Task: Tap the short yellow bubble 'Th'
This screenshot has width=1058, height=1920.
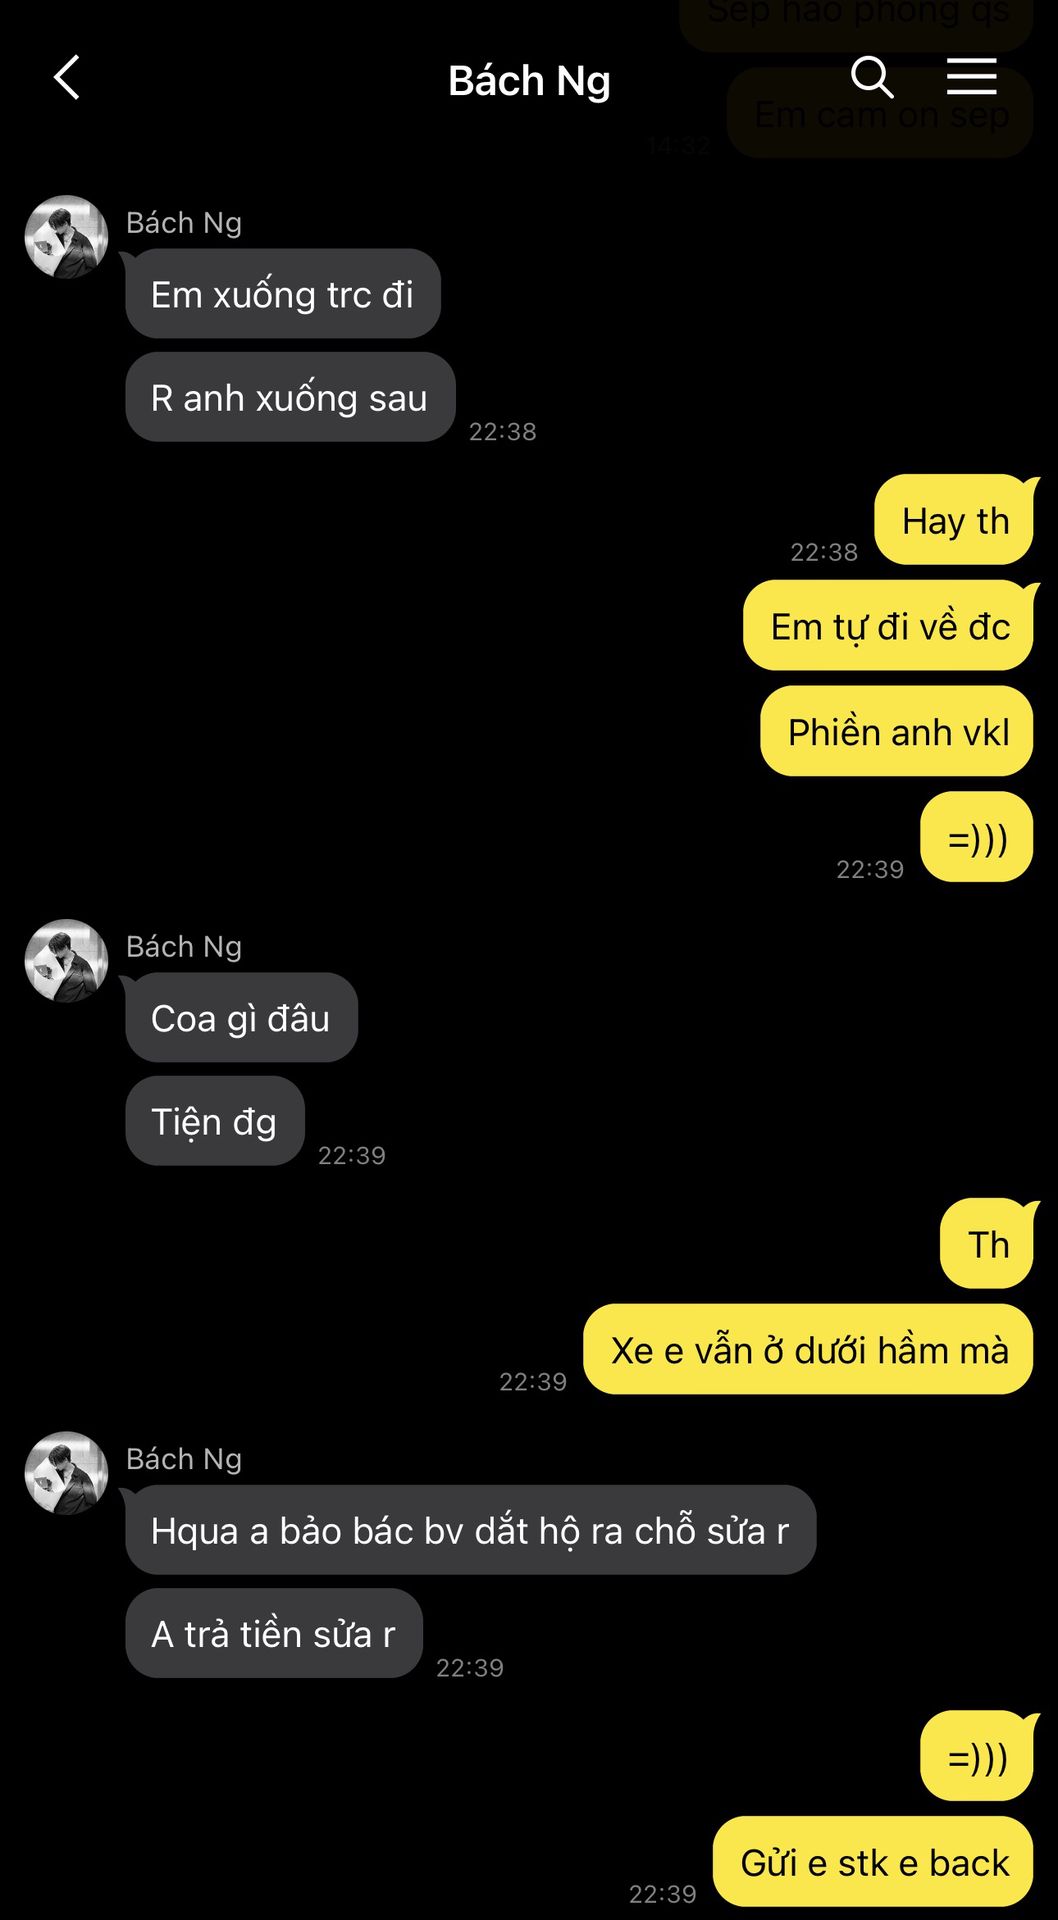Action: [x=988, y=1244]
